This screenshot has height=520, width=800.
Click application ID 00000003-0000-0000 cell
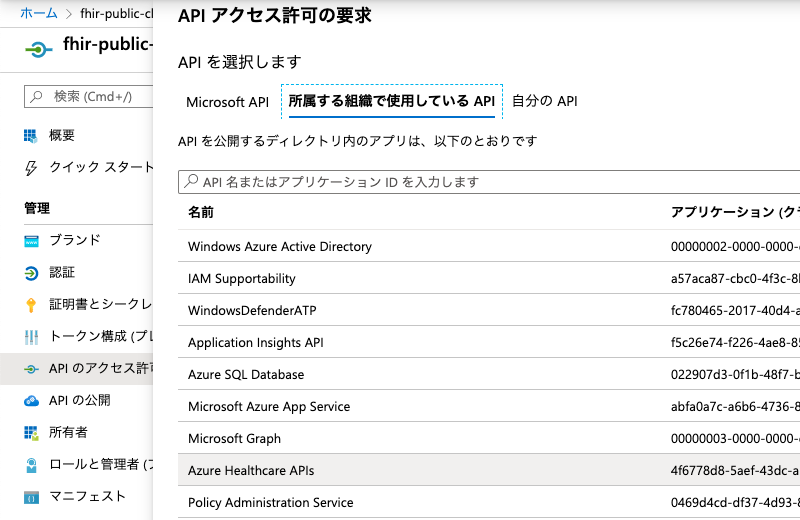pyautogui.click(x=735, y=438)
